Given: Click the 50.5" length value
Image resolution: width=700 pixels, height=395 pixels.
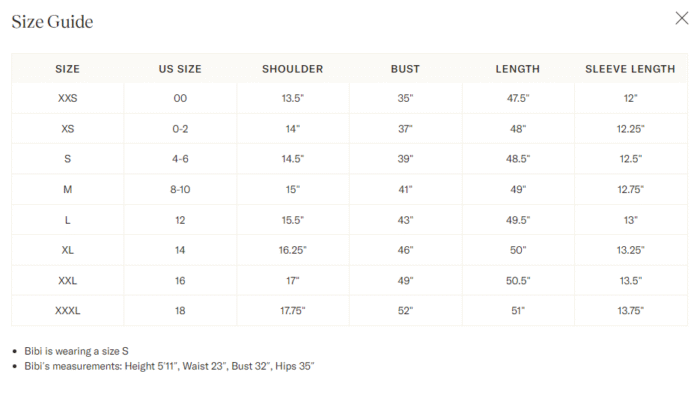Looking at the screenshot, I should coord(518,281).
